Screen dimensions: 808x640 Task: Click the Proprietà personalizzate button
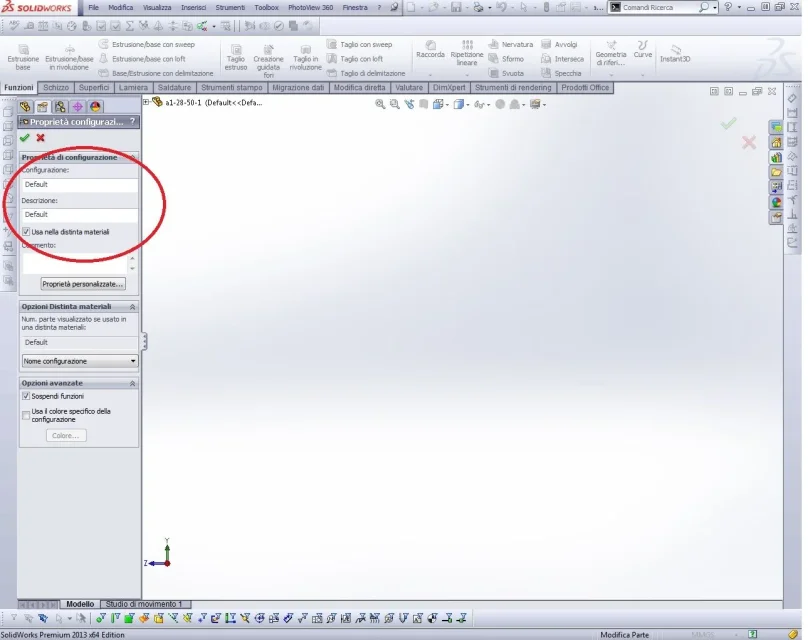pyautogui.click(x=83, y=284)
